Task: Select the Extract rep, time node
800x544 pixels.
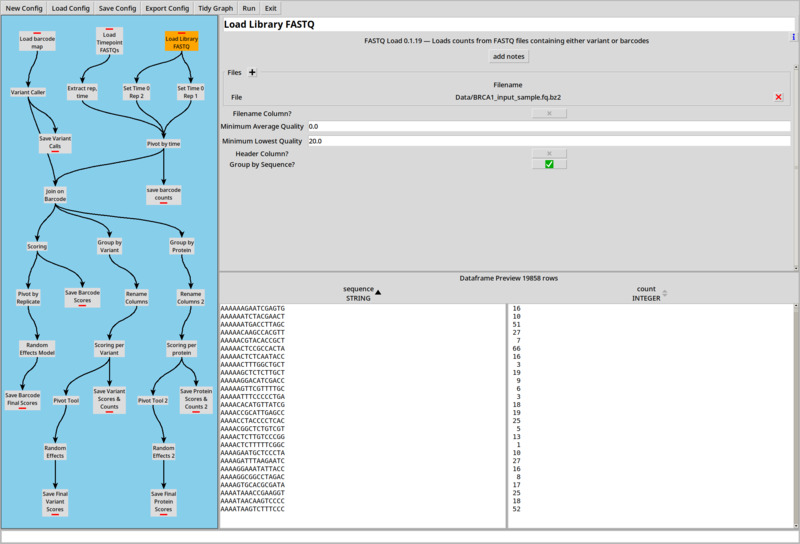Action: [x=82, y=92]
